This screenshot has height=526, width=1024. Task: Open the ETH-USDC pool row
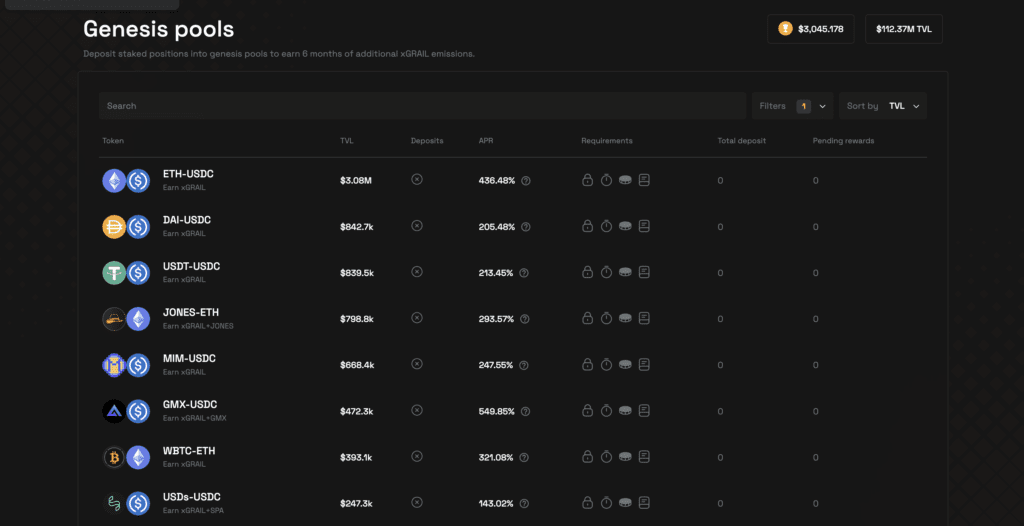coord(513,180)
